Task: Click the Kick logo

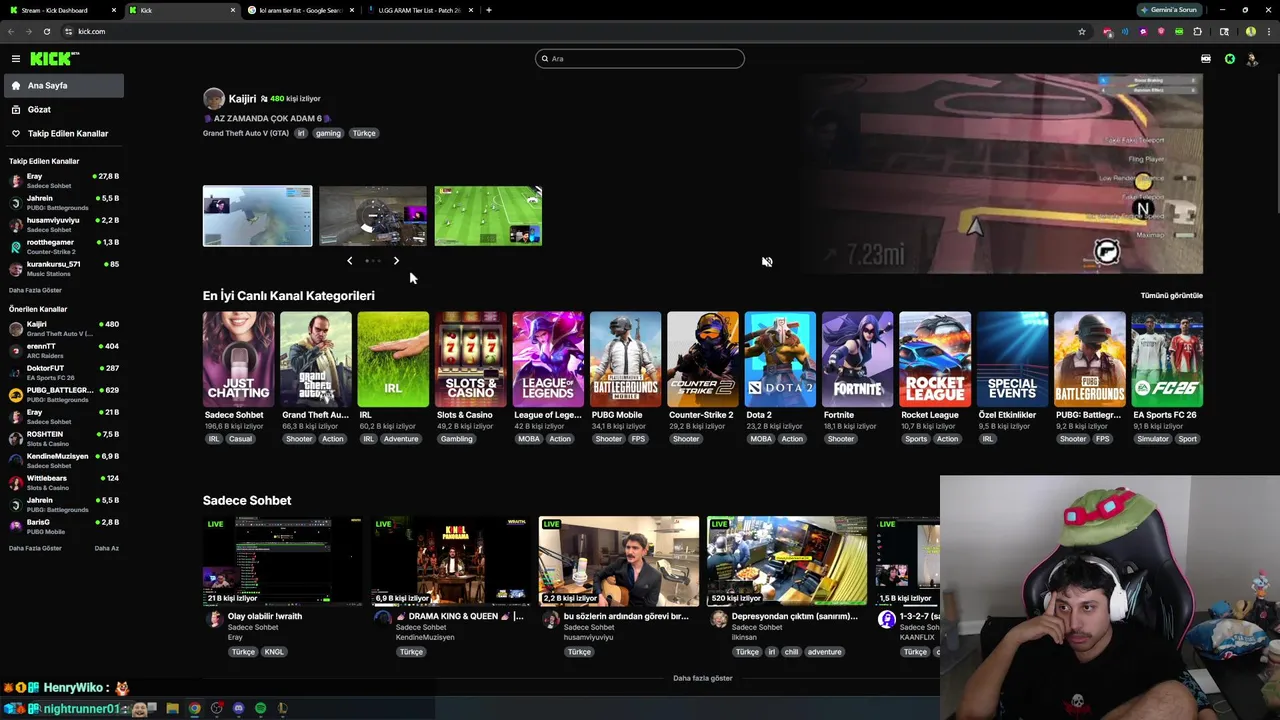Action: (54, 59)
